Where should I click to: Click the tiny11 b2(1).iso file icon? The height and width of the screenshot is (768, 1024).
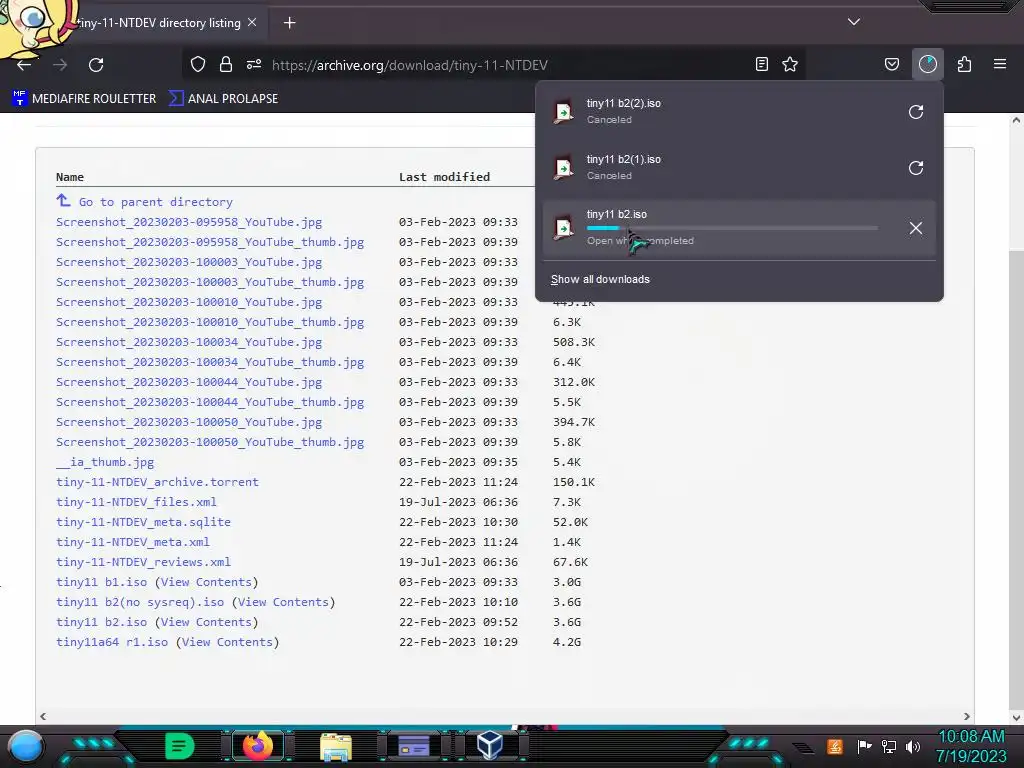pyautogui.click(x=564, y=168)
